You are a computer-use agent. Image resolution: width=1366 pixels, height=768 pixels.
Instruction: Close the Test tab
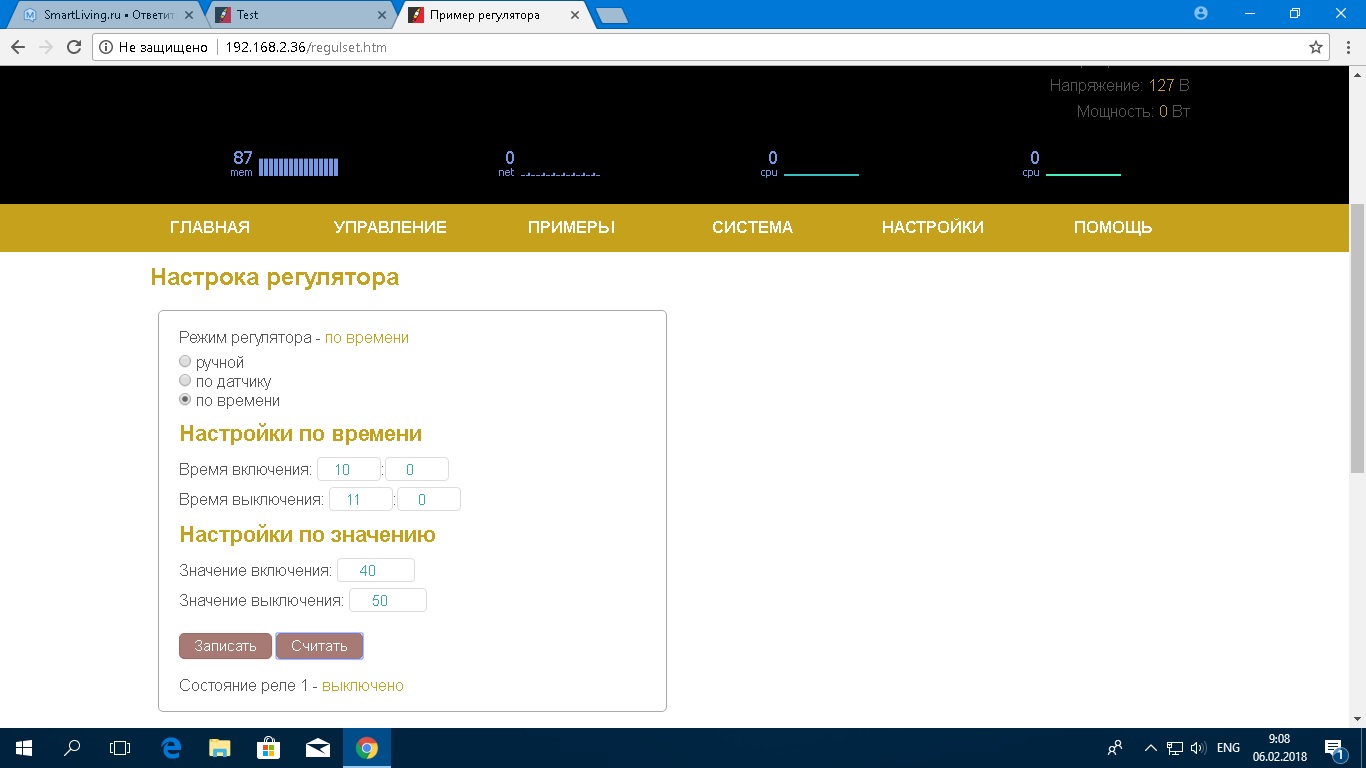click(x=383, y=15)
